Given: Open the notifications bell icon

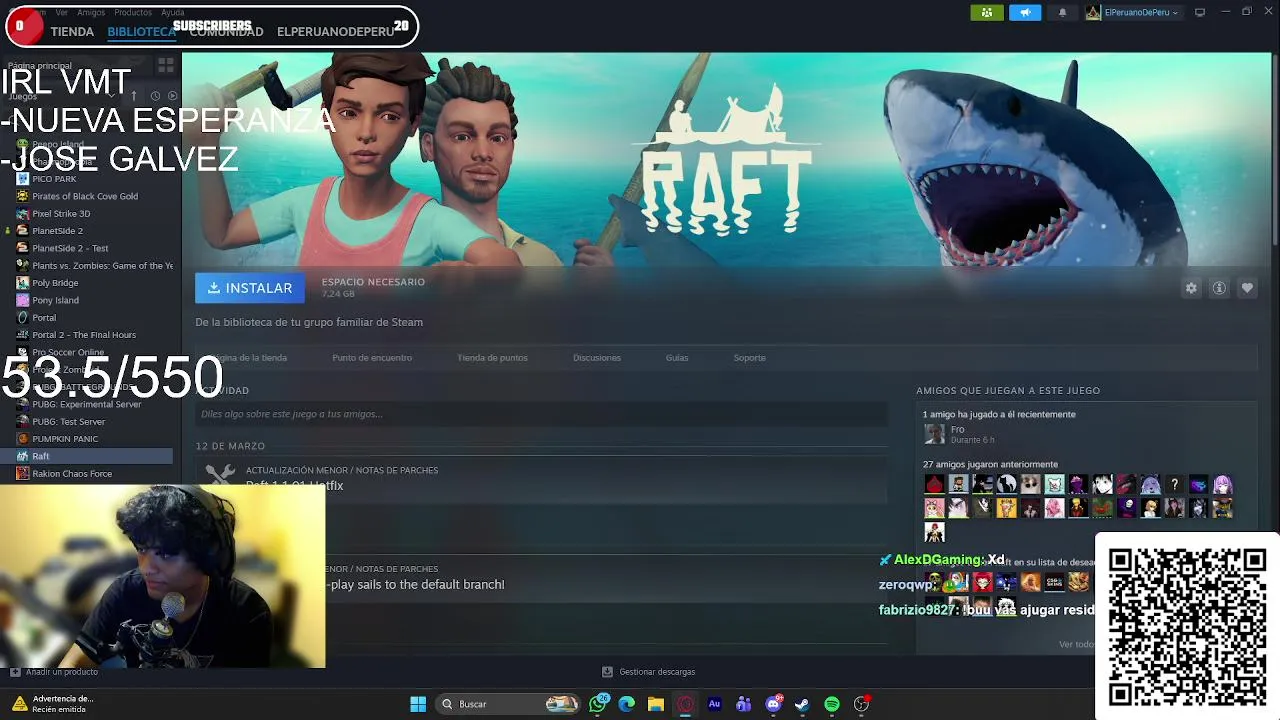Looking at the screenshot, I should 1062,12.
